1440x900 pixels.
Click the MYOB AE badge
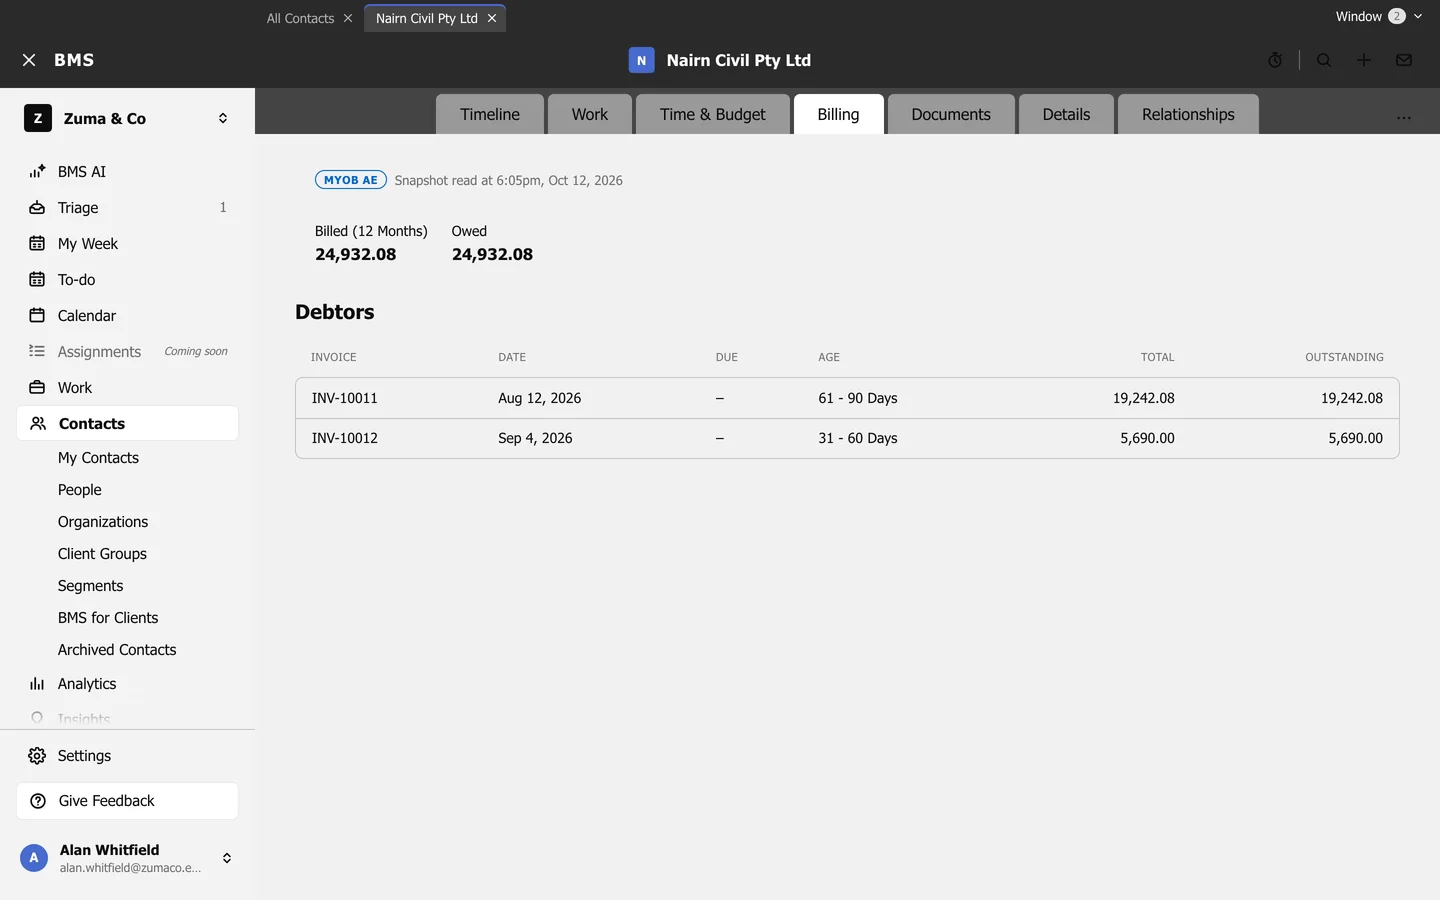351,180
